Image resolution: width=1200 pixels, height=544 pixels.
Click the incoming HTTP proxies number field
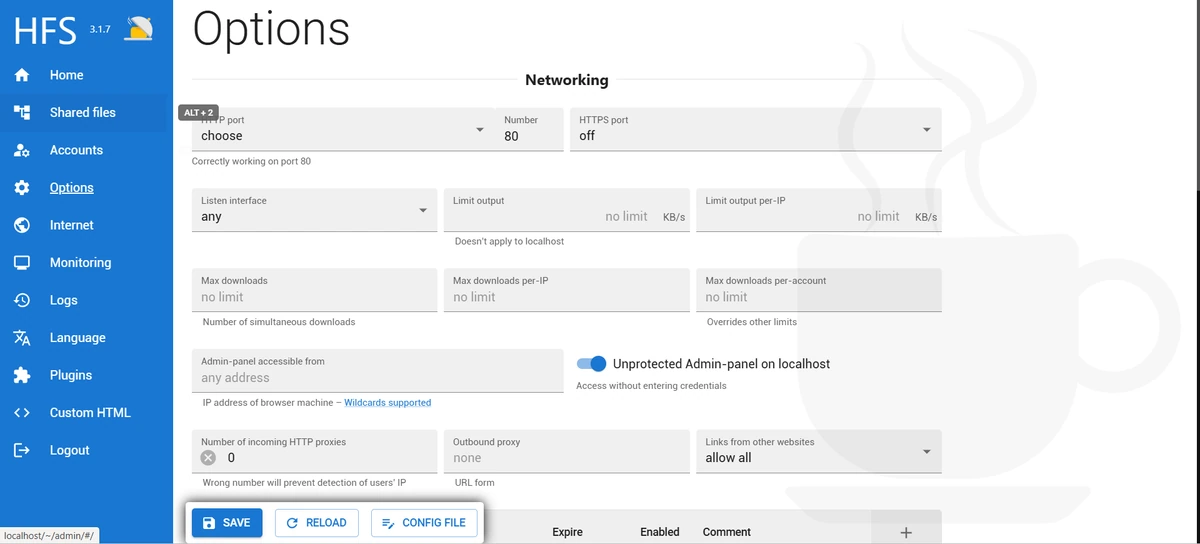click(x=314, y=451)
